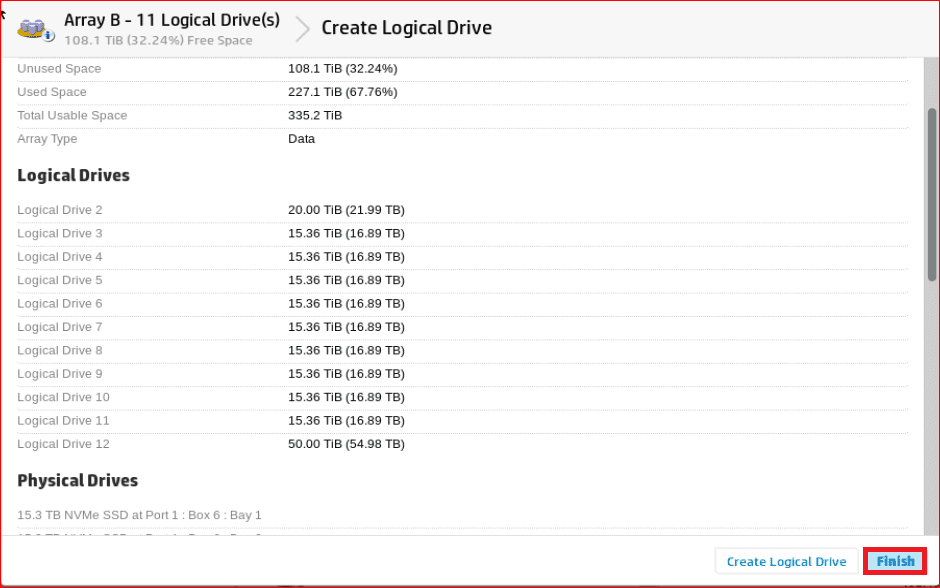Screen dimensions: 940x588
Task: Click the Logical Drives section heading
Action: pyautogui.click(x=73, y=176)
